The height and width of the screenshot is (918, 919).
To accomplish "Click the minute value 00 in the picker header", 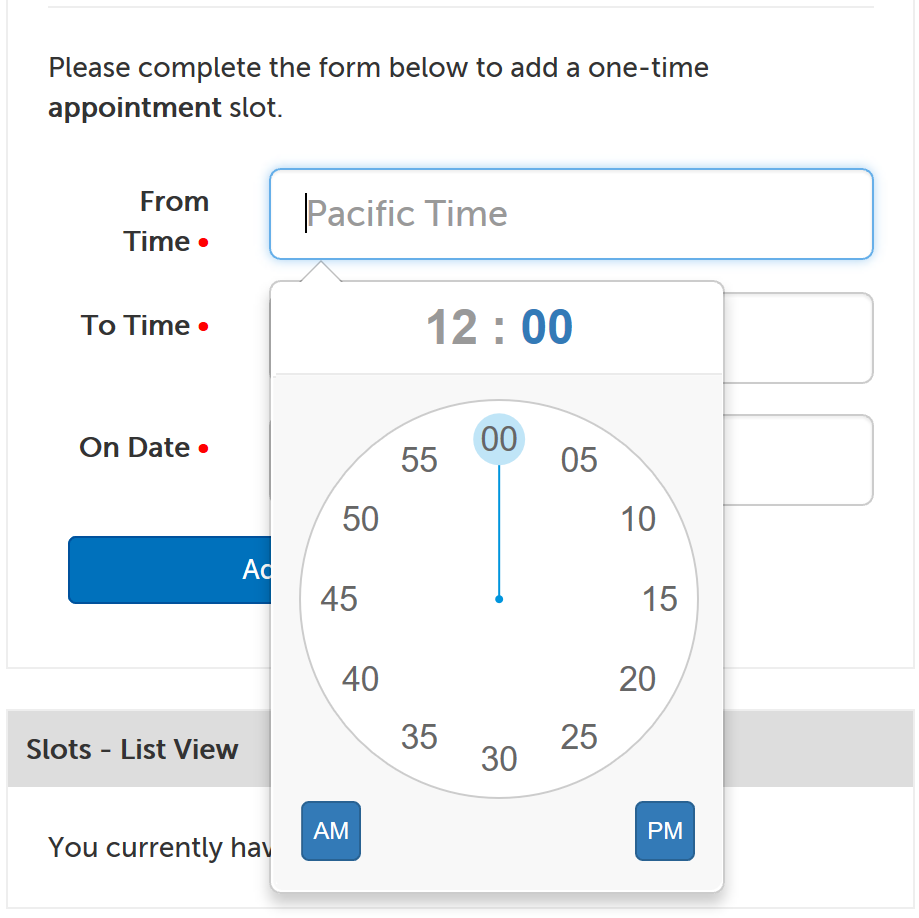I will tap(546, 327).
